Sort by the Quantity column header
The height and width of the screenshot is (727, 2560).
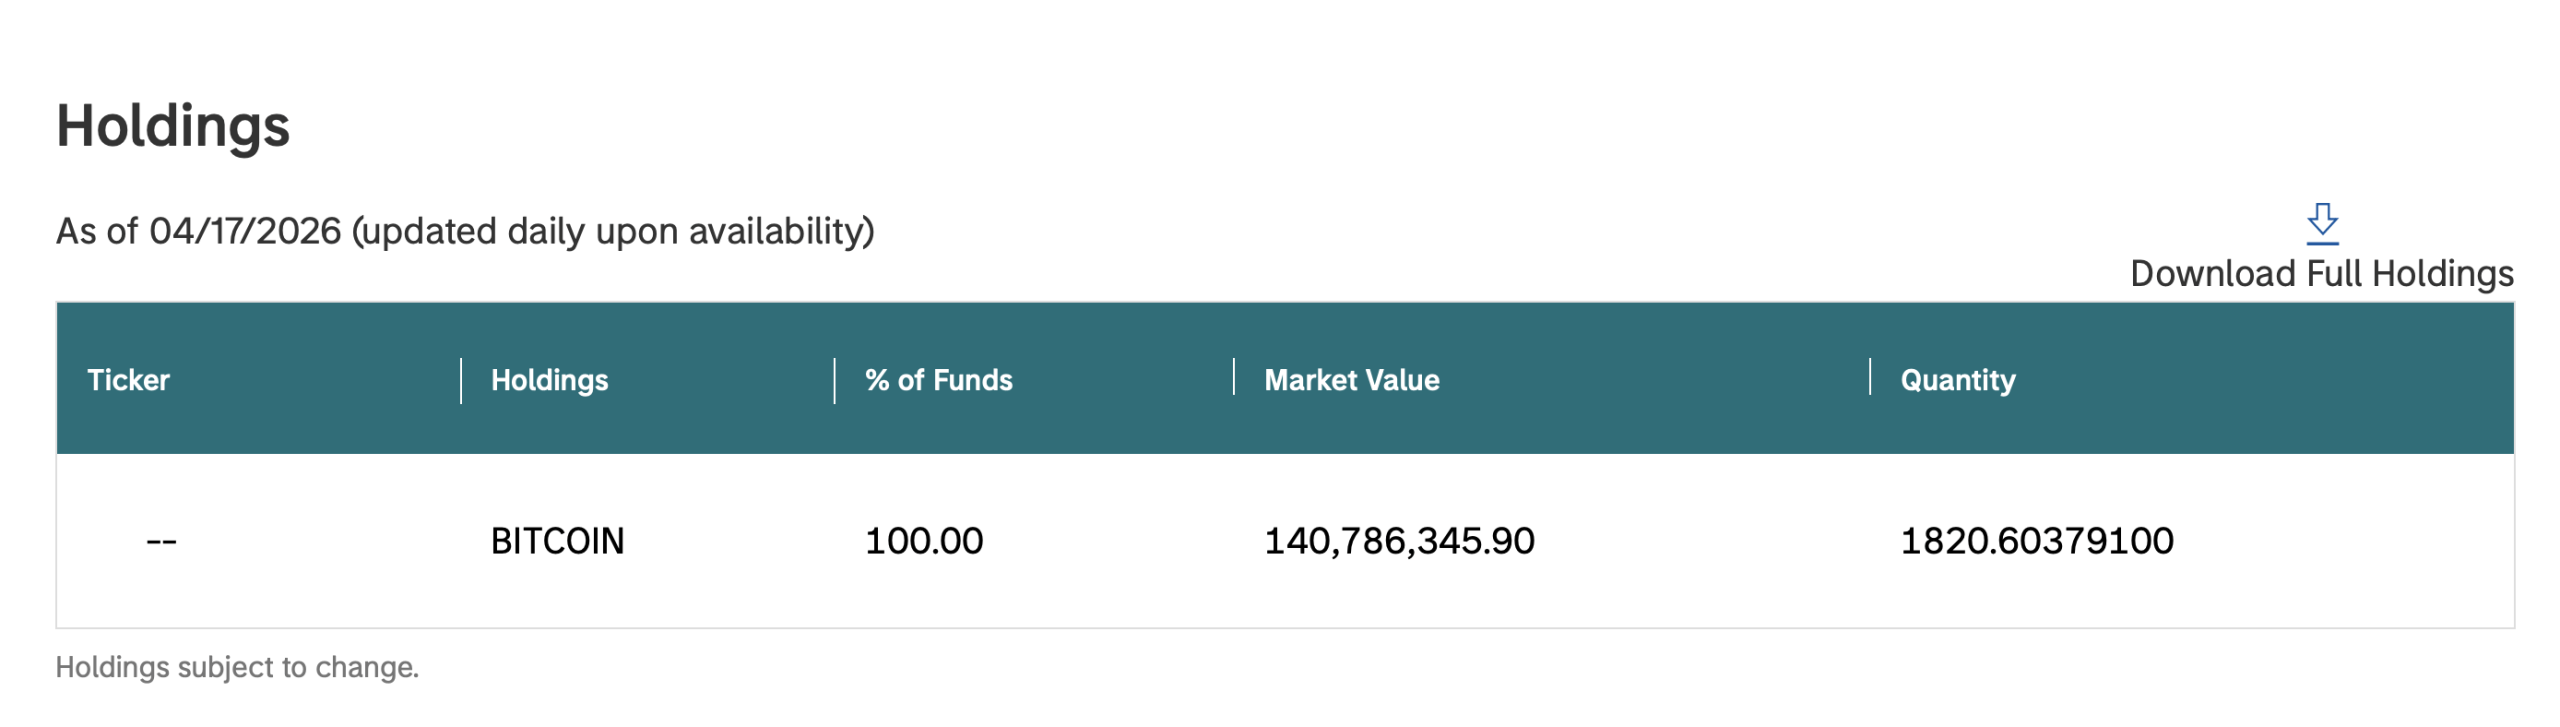coord(1957,380)
